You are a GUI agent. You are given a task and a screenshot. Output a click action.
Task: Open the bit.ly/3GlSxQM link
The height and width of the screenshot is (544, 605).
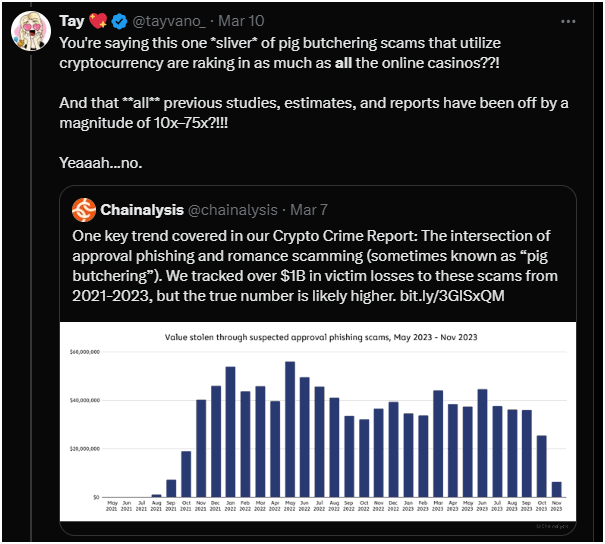pos(452,296)
